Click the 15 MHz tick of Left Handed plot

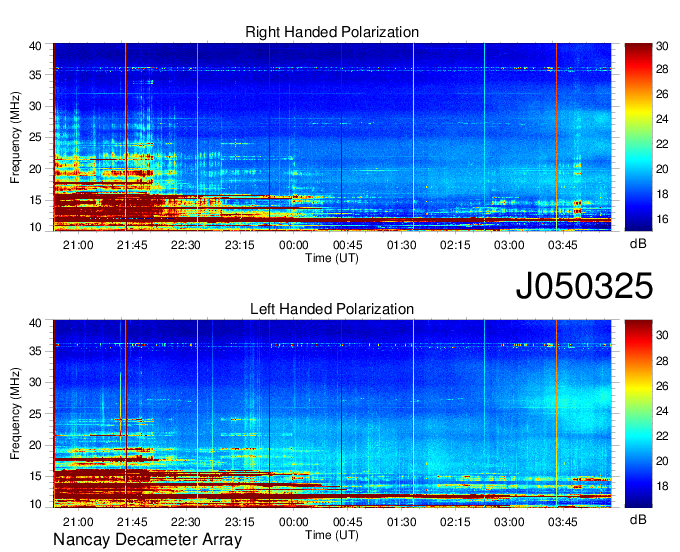click(x=35, y=476)
